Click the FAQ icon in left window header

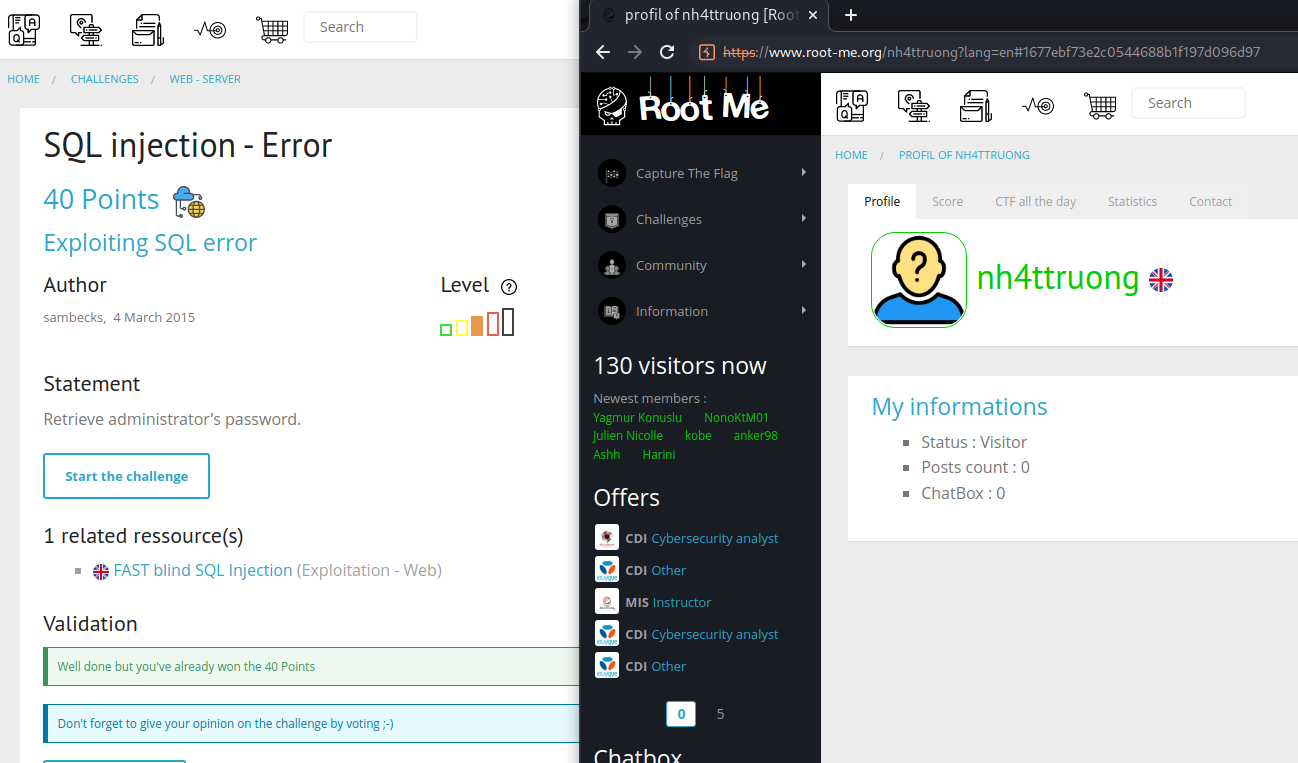23,30
